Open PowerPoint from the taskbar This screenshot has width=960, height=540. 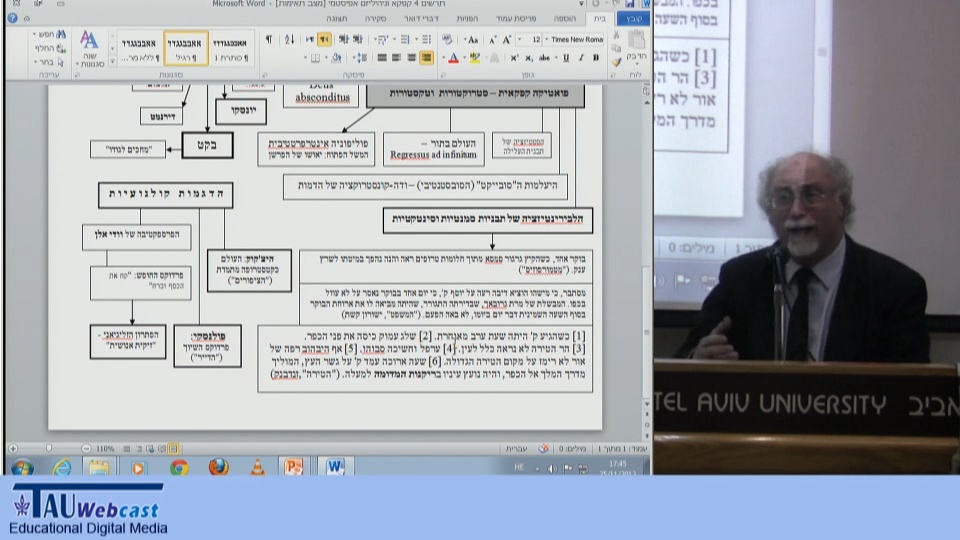coord(294,467)
